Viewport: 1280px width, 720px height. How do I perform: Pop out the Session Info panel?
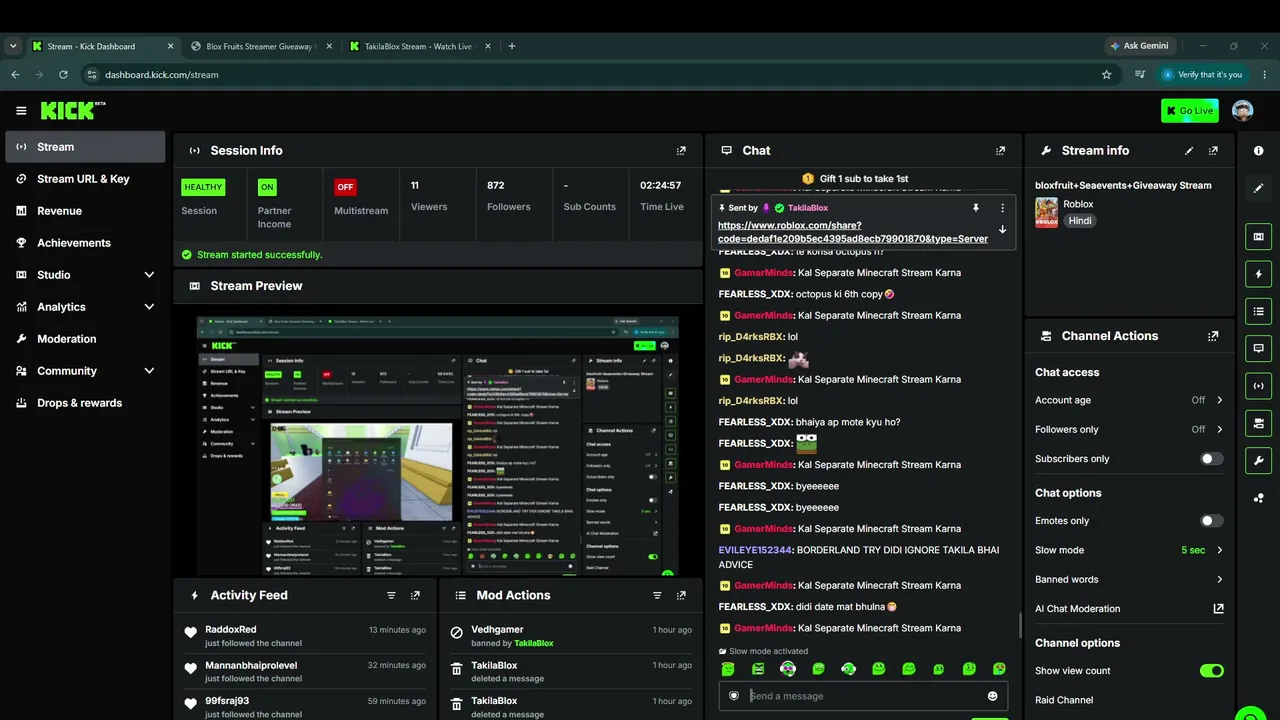[x=681, y=151]
